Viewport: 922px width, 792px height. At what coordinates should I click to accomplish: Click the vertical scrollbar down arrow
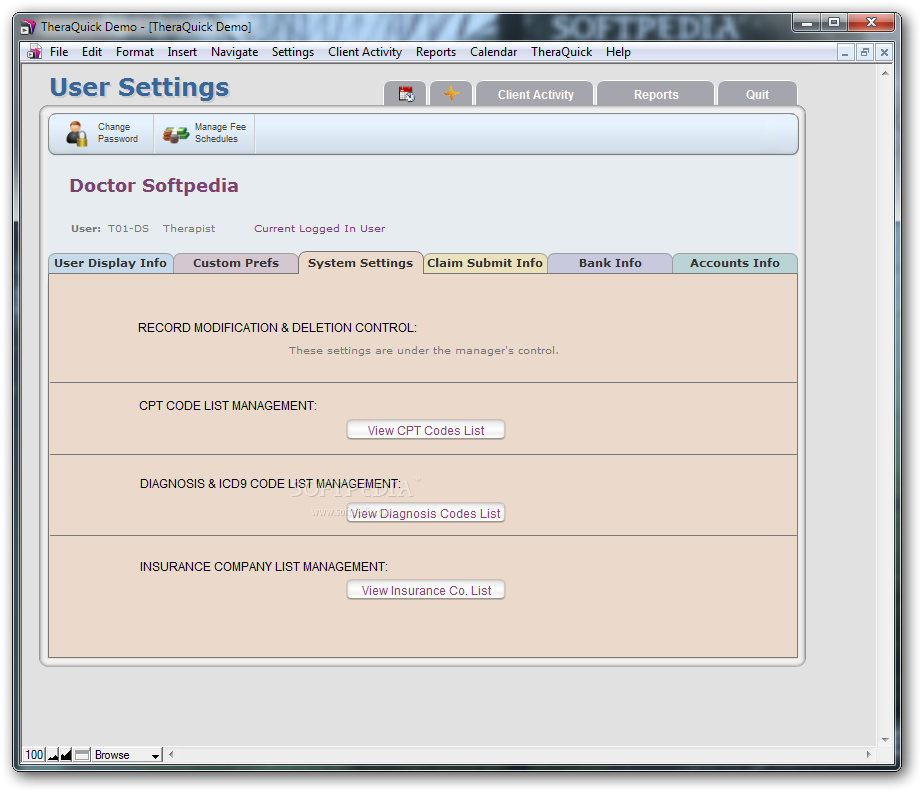(x=885, y=740)
